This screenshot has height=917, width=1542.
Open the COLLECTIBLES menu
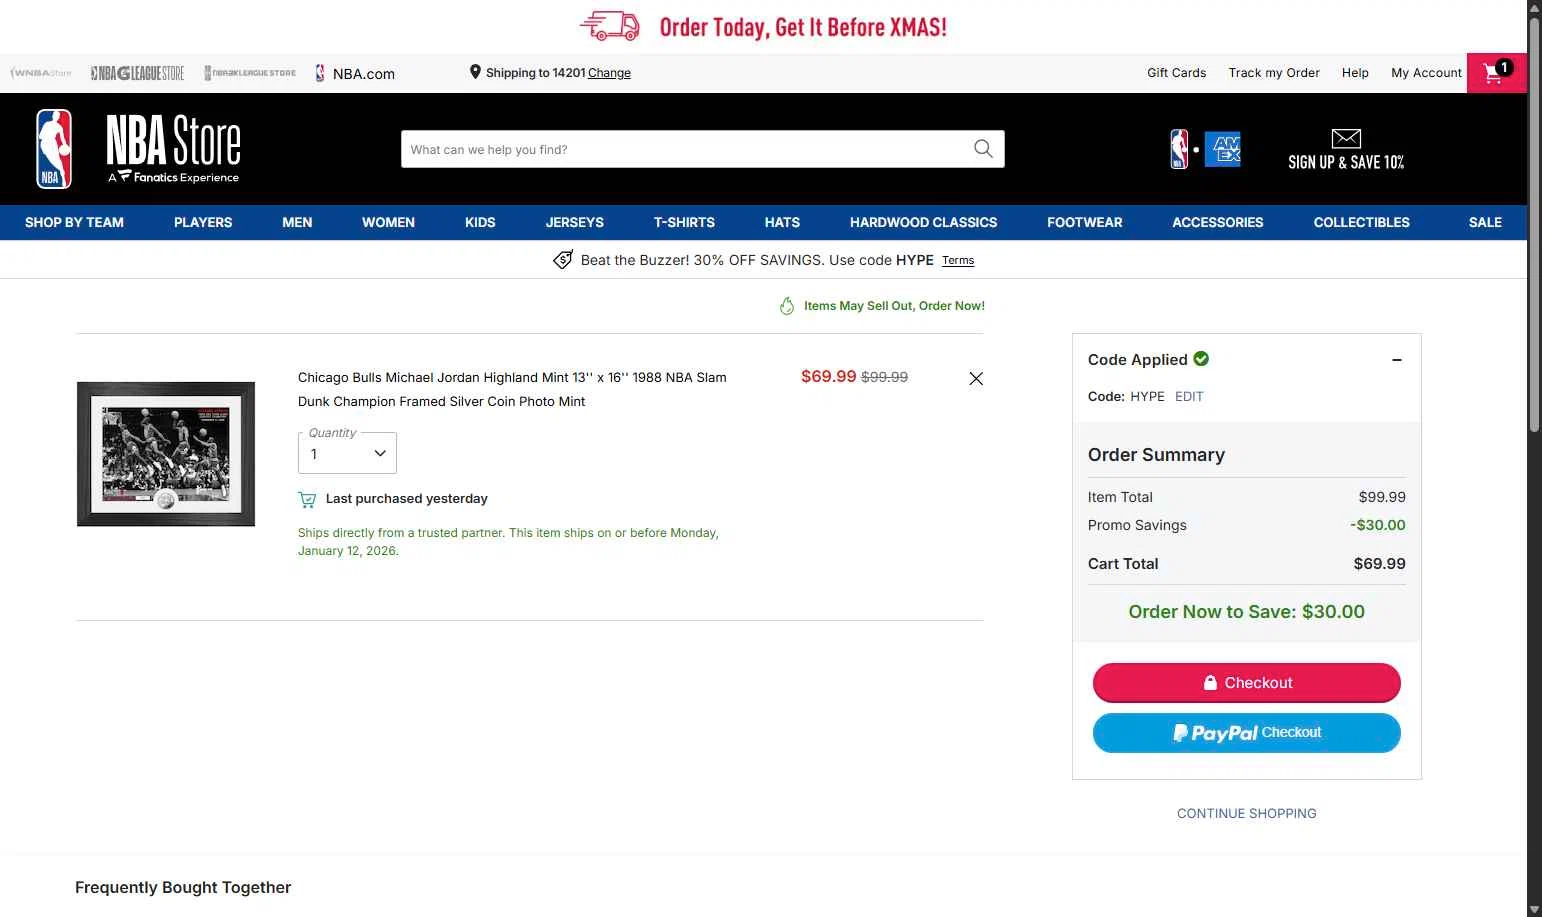tap(1362, 222)
